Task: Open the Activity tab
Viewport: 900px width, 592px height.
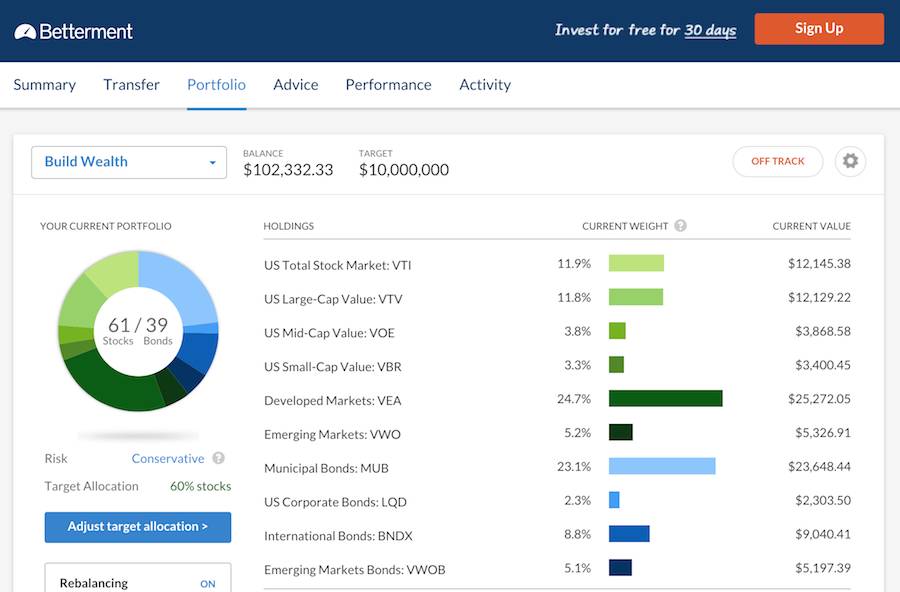Action: pyautogui.click(x=485, y=85)
